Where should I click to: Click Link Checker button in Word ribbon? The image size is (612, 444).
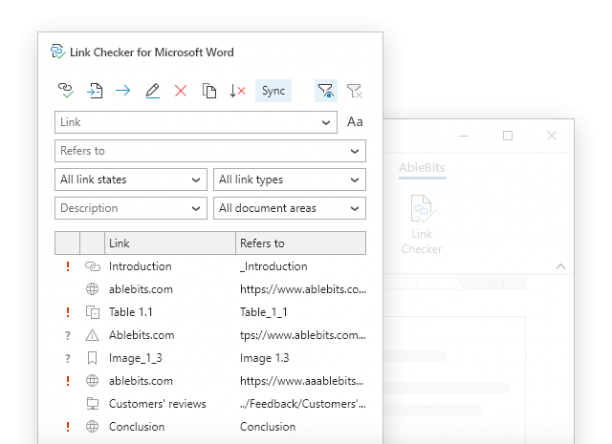tap(422, 224)
